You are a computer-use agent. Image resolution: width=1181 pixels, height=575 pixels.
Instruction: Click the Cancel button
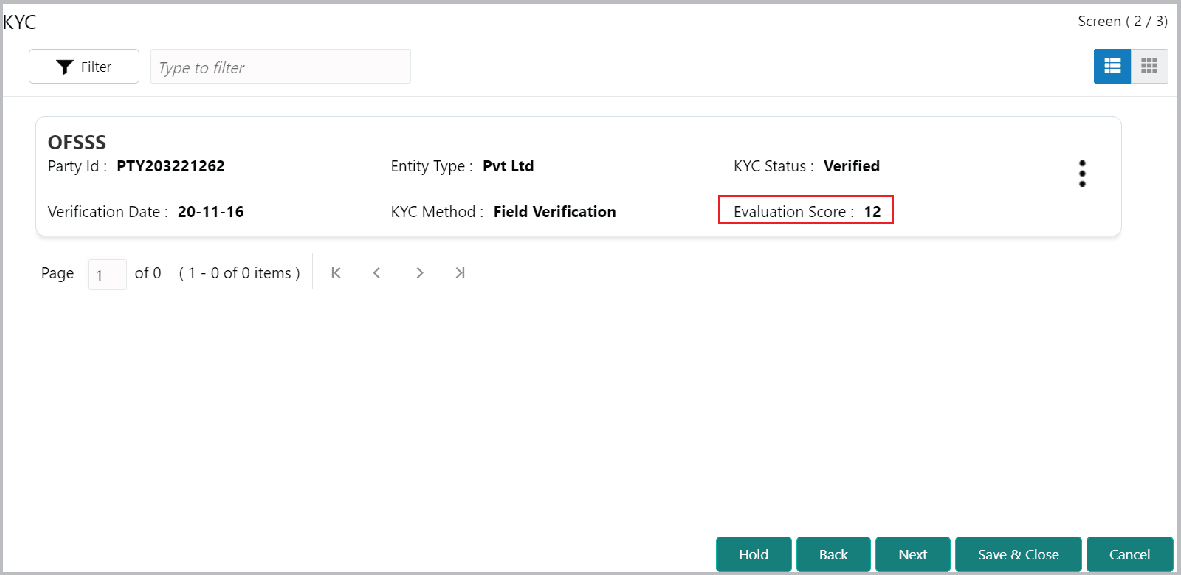tap(1130, 555)
